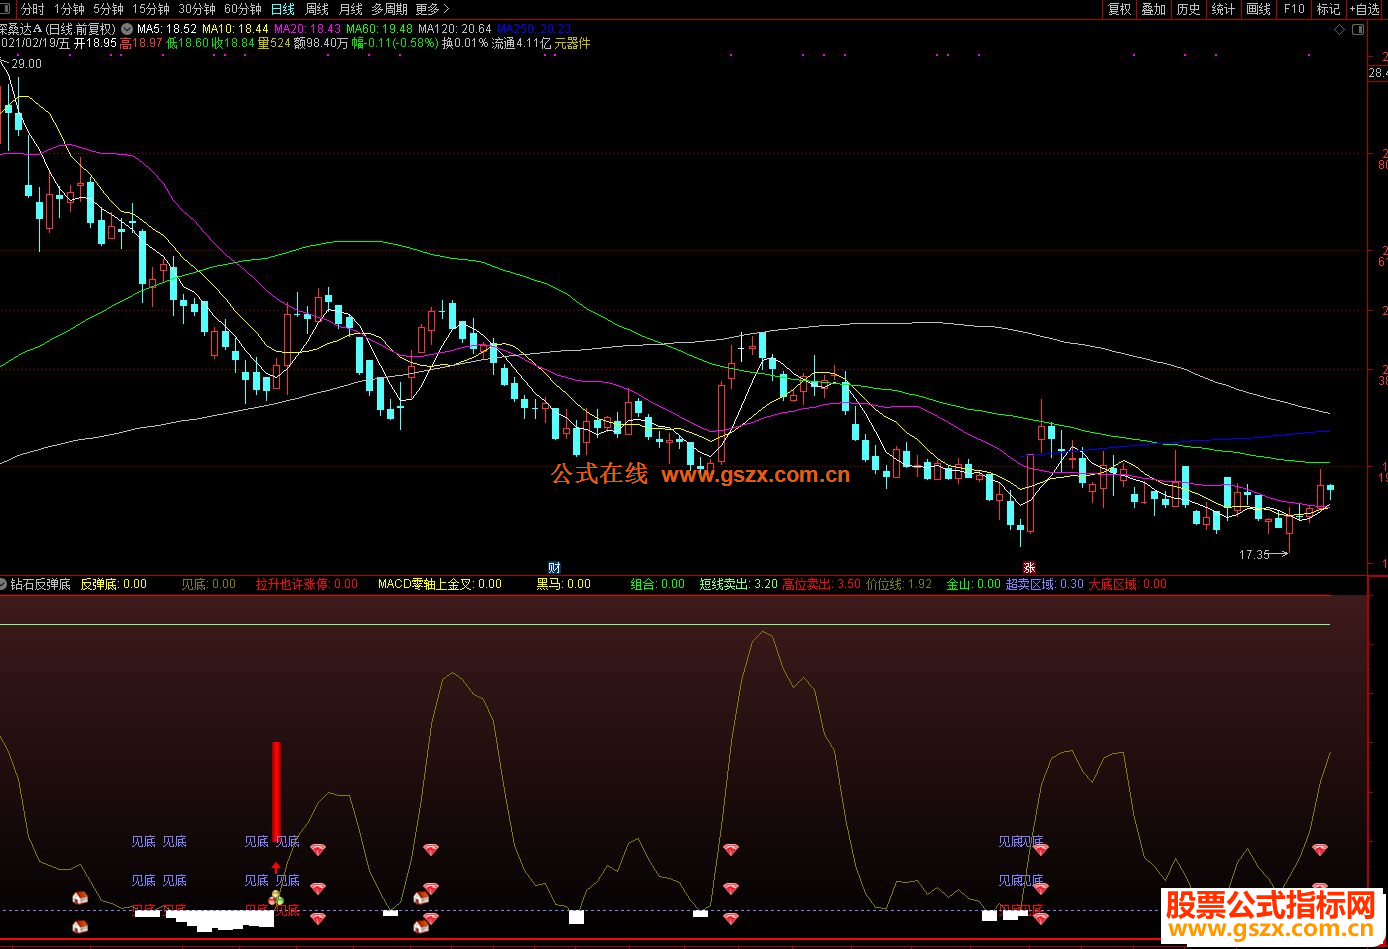Click the MA120: 20.64 indicator label
This screenshot has height=949, width=1388.
pos(455,29)
